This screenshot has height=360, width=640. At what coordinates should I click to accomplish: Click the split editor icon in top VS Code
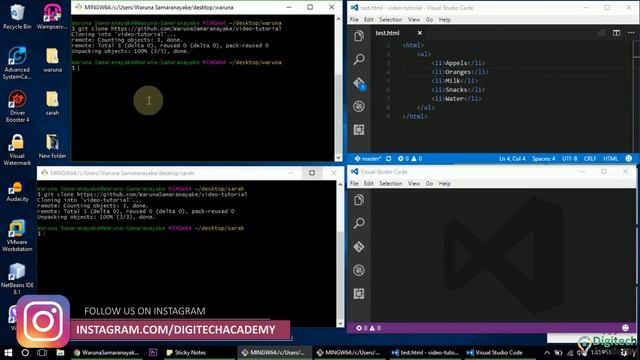click(616, 33)
